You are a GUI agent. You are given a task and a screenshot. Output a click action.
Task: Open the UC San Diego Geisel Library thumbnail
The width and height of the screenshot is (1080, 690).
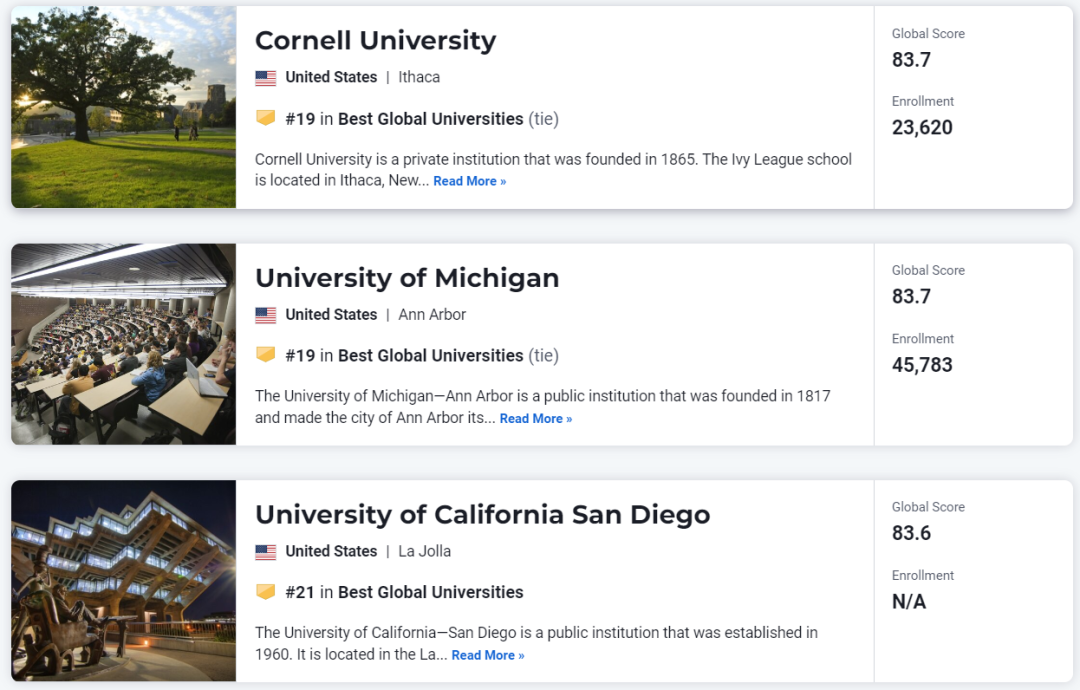(x=123, y=581)
